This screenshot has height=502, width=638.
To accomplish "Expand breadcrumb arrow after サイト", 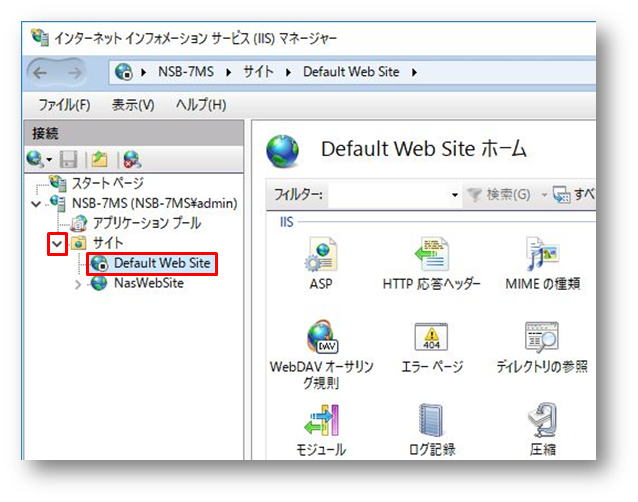I will point(288,72).
